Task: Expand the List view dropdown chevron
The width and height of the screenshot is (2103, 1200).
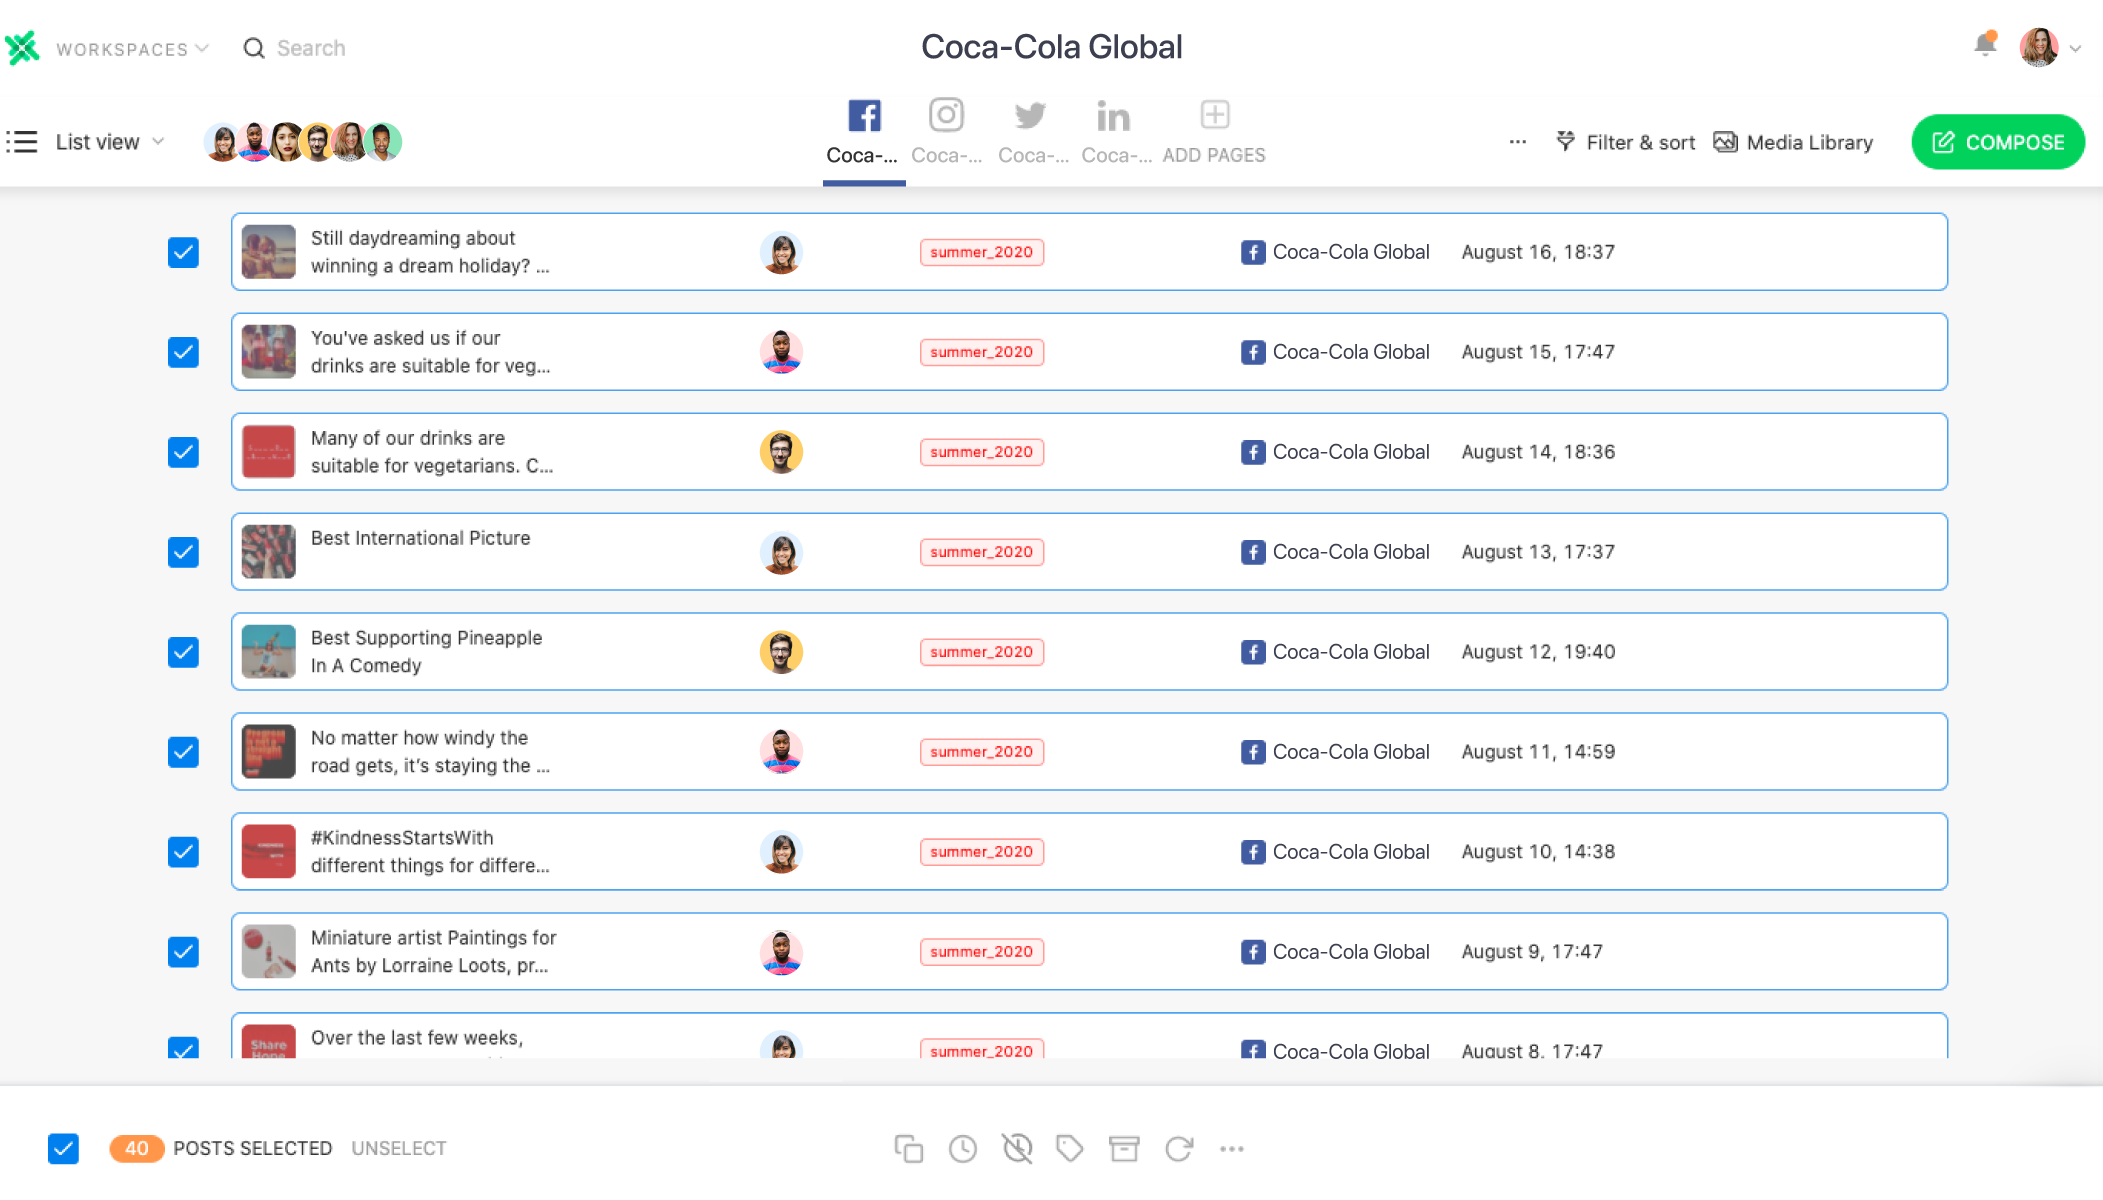Action: click(158, 142)
